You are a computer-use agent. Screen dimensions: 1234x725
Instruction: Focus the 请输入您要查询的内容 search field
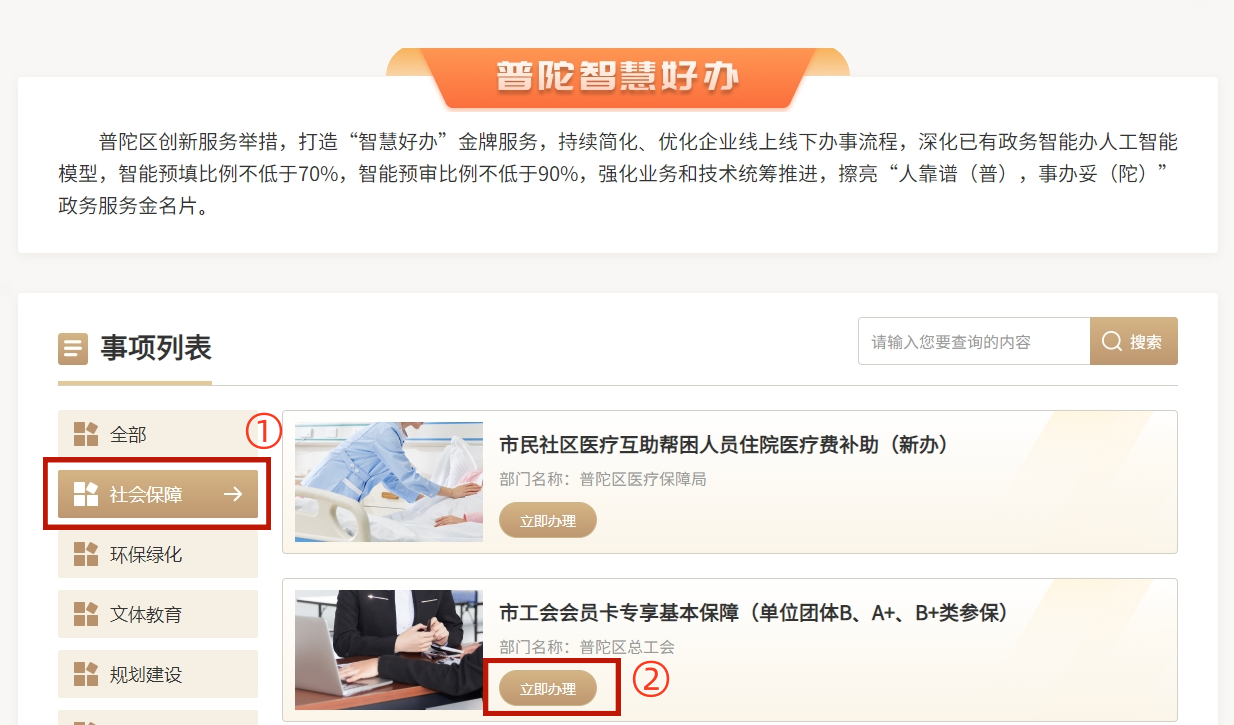point(974,341)
